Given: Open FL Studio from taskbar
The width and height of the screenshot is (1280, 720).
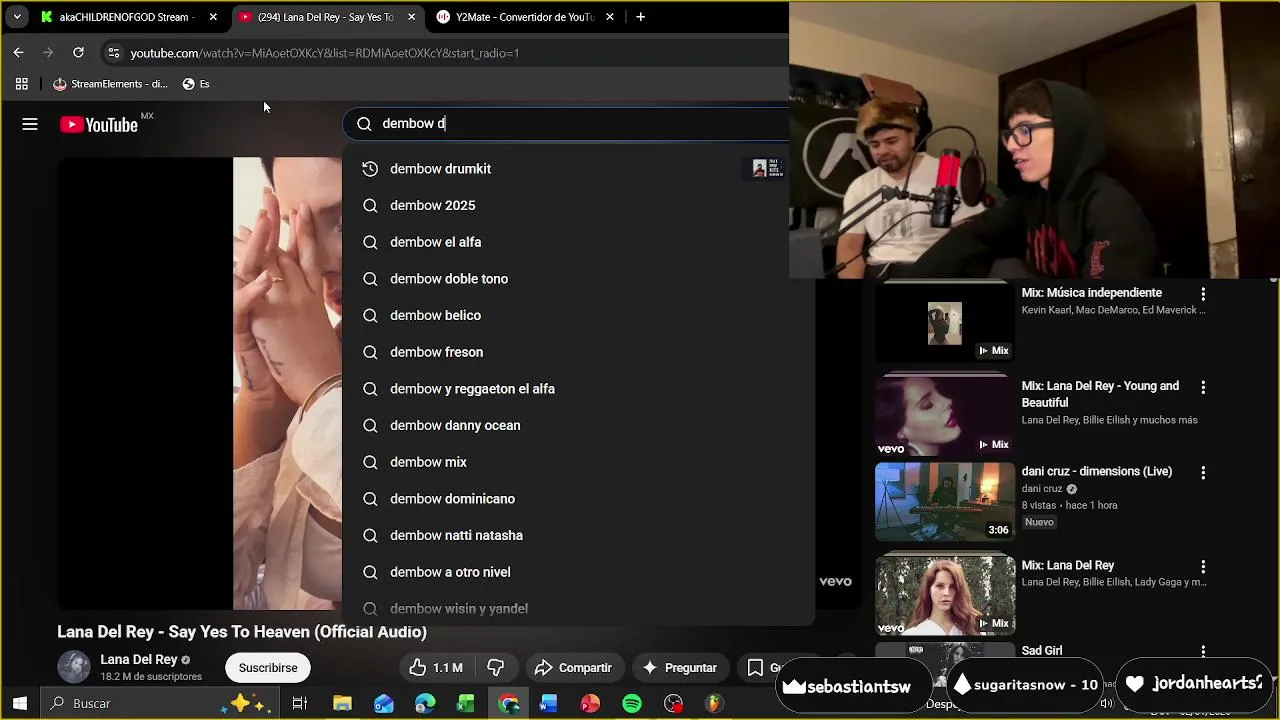Looking at the screenshot, I should coord(714,704).
